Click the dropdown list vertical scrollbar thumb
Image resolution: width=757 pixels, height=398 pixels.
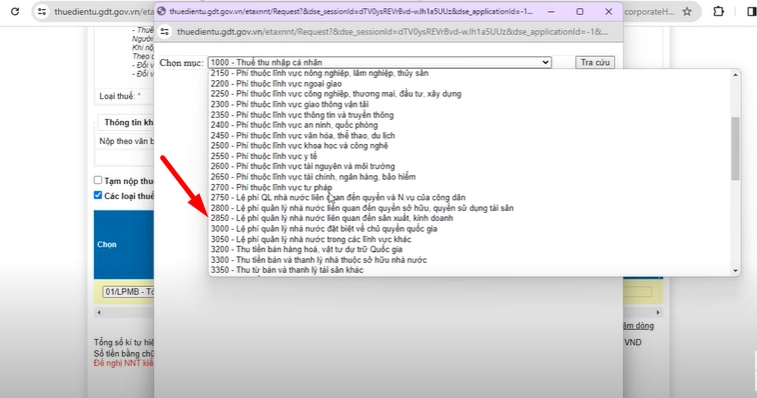tap(735, 149)
